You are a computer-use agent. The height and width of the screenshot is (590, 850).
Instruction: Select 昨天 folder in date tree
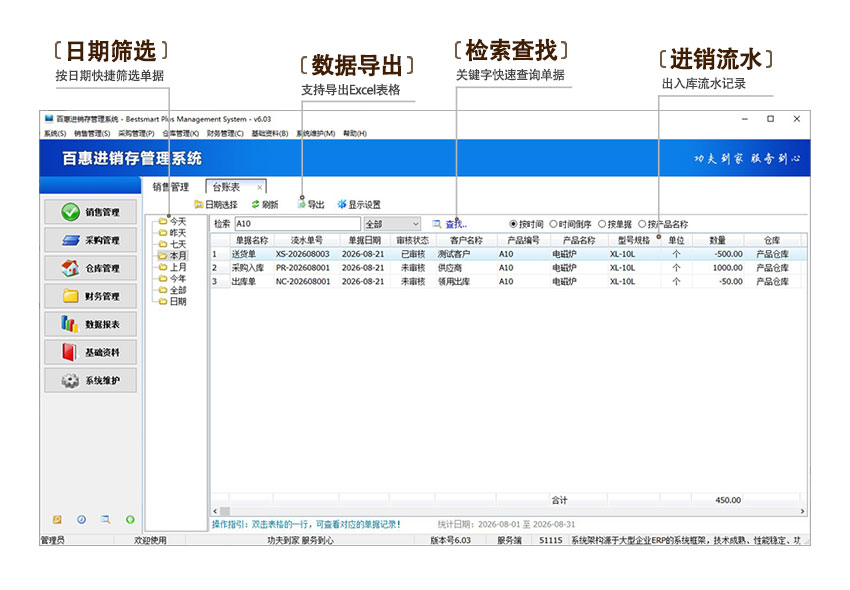(172, 233)
